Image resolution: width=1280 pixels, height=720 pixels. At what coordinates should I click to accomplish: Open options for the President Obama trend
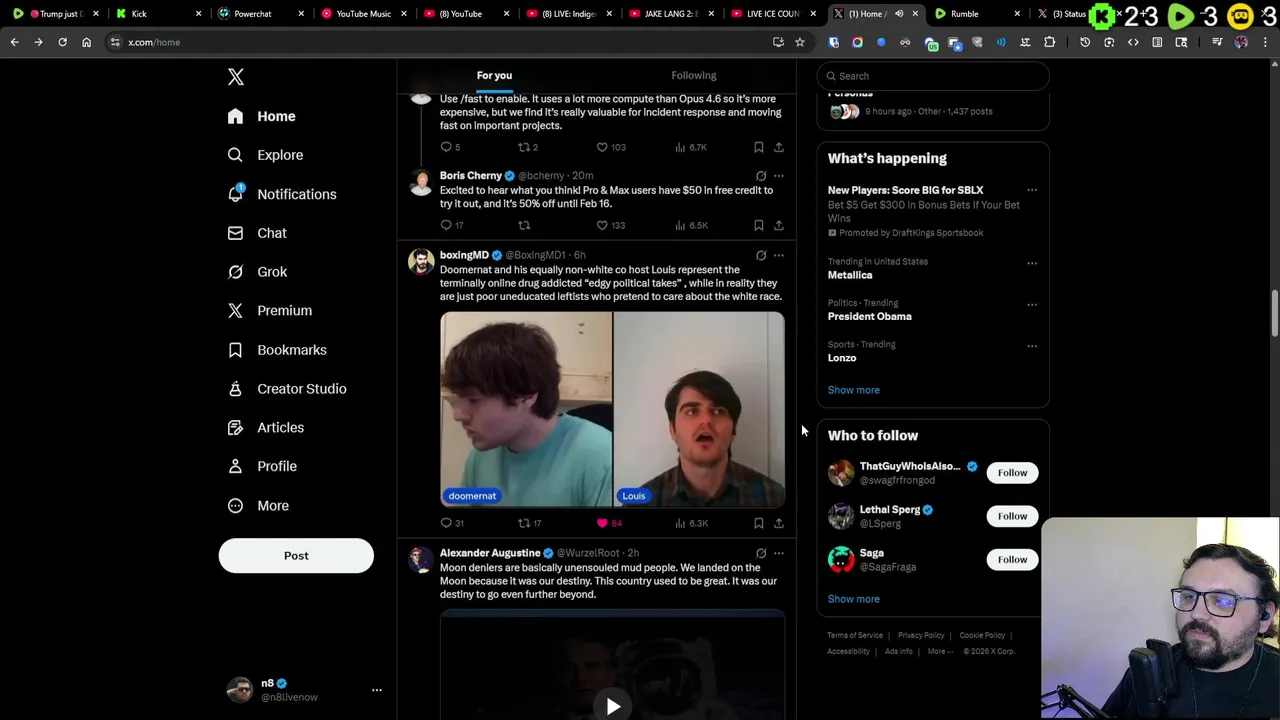tap(1032, 305)
